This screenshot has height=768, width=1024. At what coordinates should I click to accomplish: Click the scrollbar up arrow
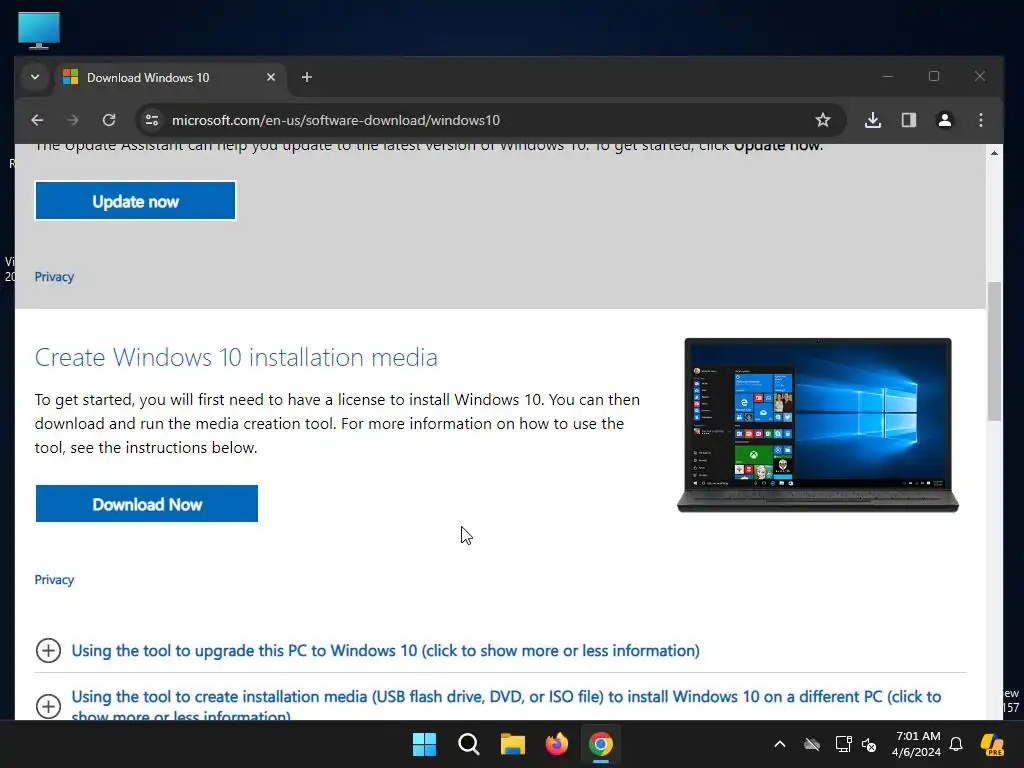click(x=994, y=153)
